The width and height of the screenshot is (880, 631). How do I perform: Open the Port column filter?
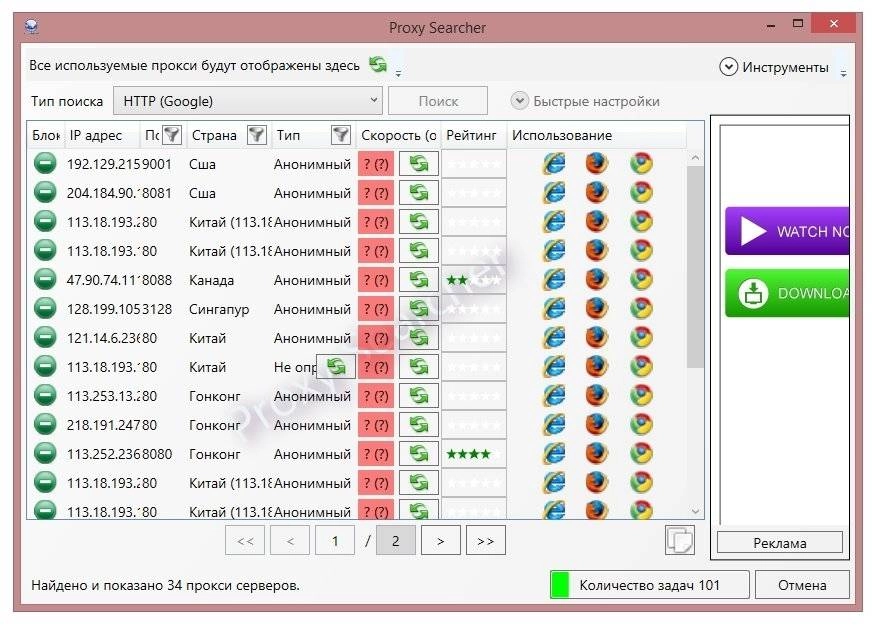coord(172,135)
